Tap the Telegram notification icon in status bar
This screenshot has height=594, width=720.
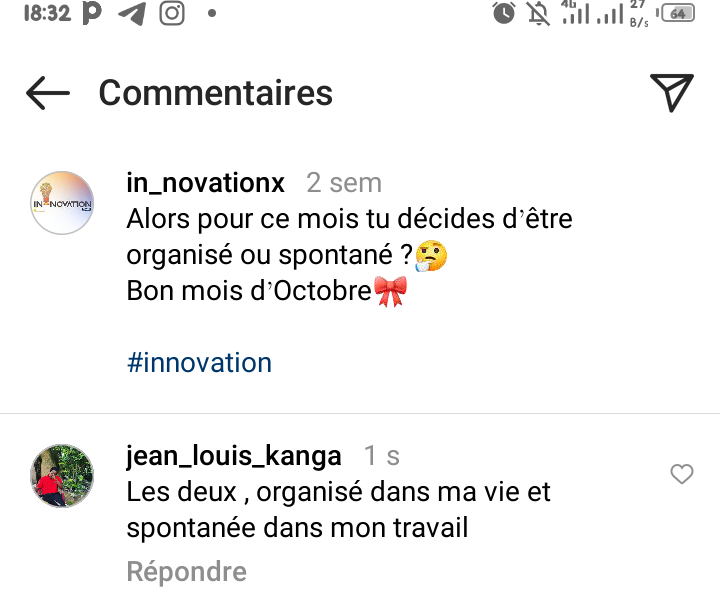[131, 14]
